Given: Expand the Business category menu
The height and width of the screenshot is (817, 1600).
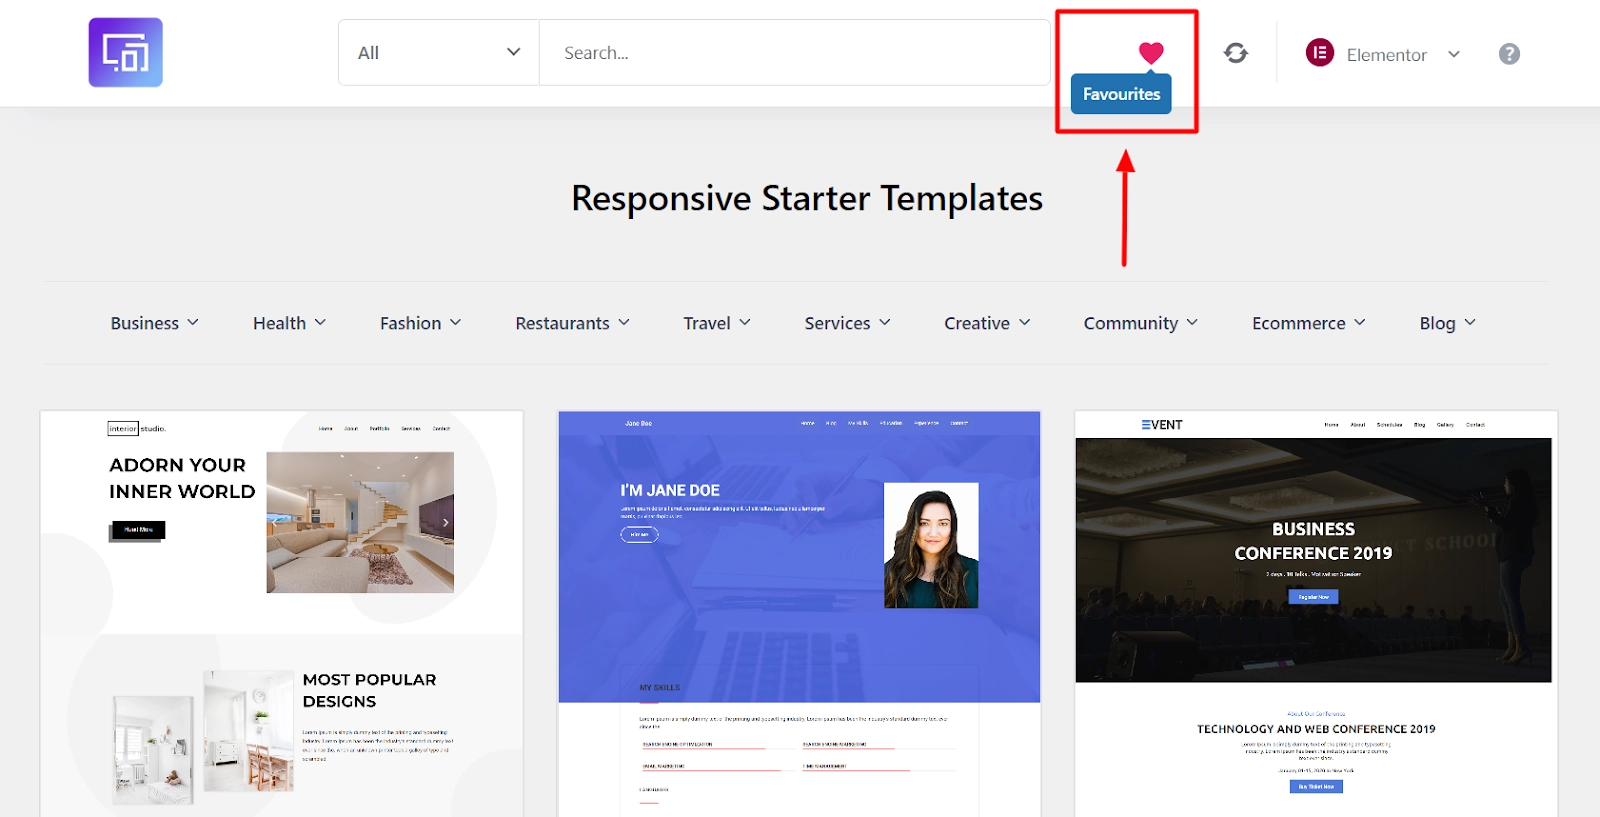Looking at the screenshot, I should (x=155, y=323).
